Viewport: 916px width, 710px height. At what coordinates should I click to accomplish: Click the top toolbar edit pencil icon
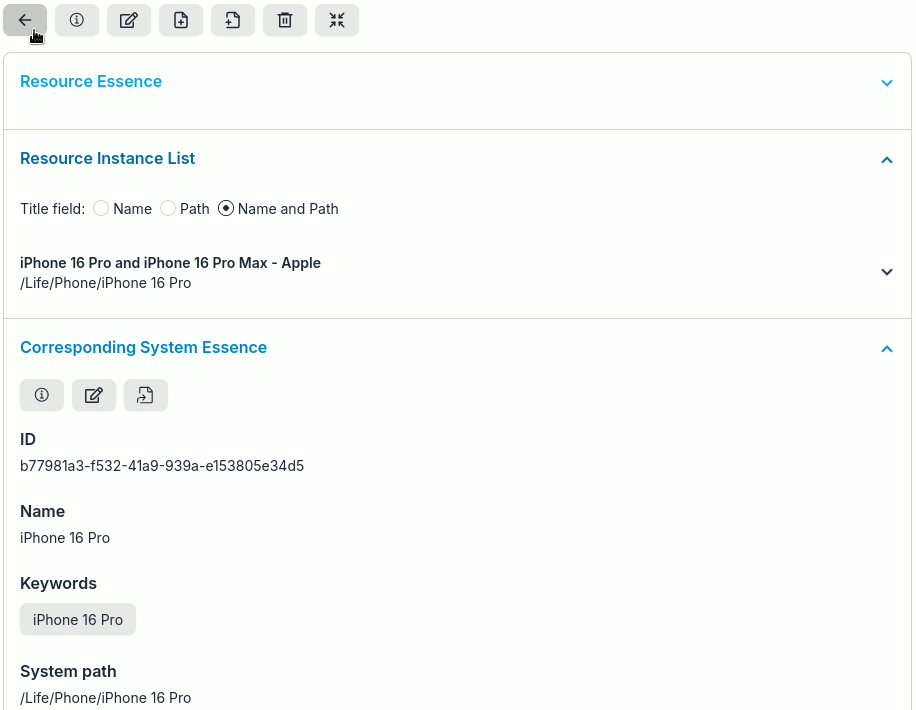129,20
